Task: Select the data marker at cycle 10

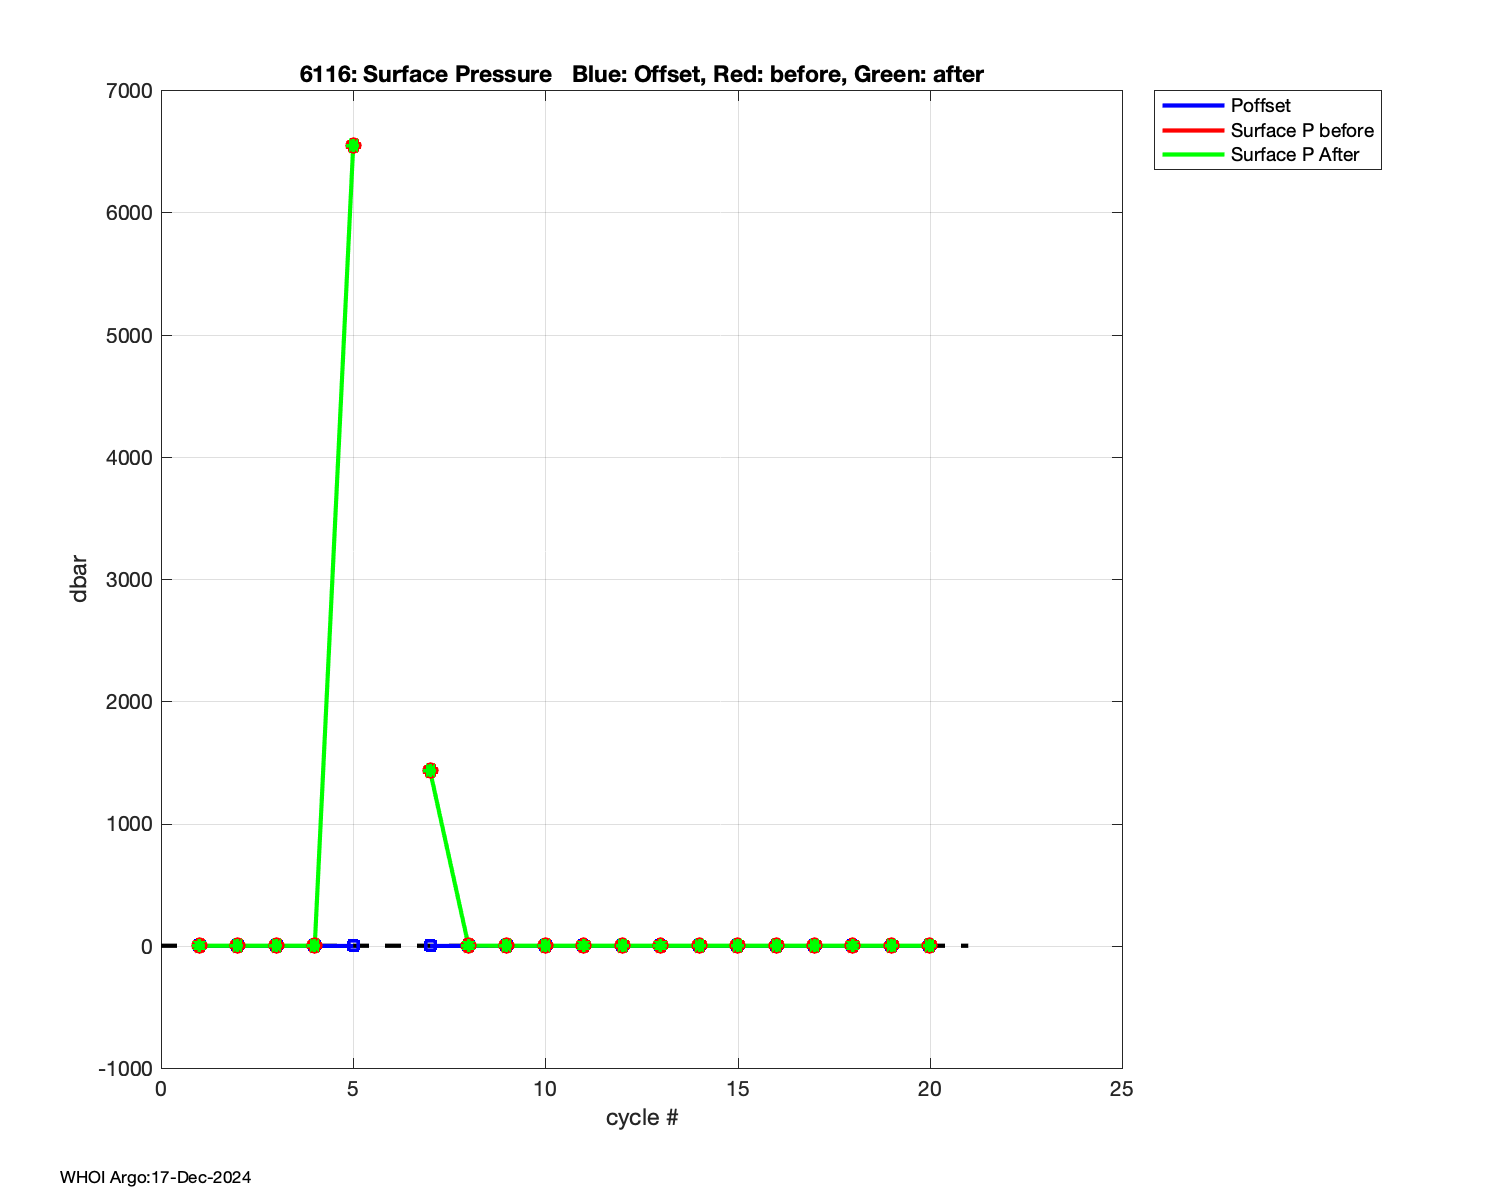Action: (x=545, y=945)
